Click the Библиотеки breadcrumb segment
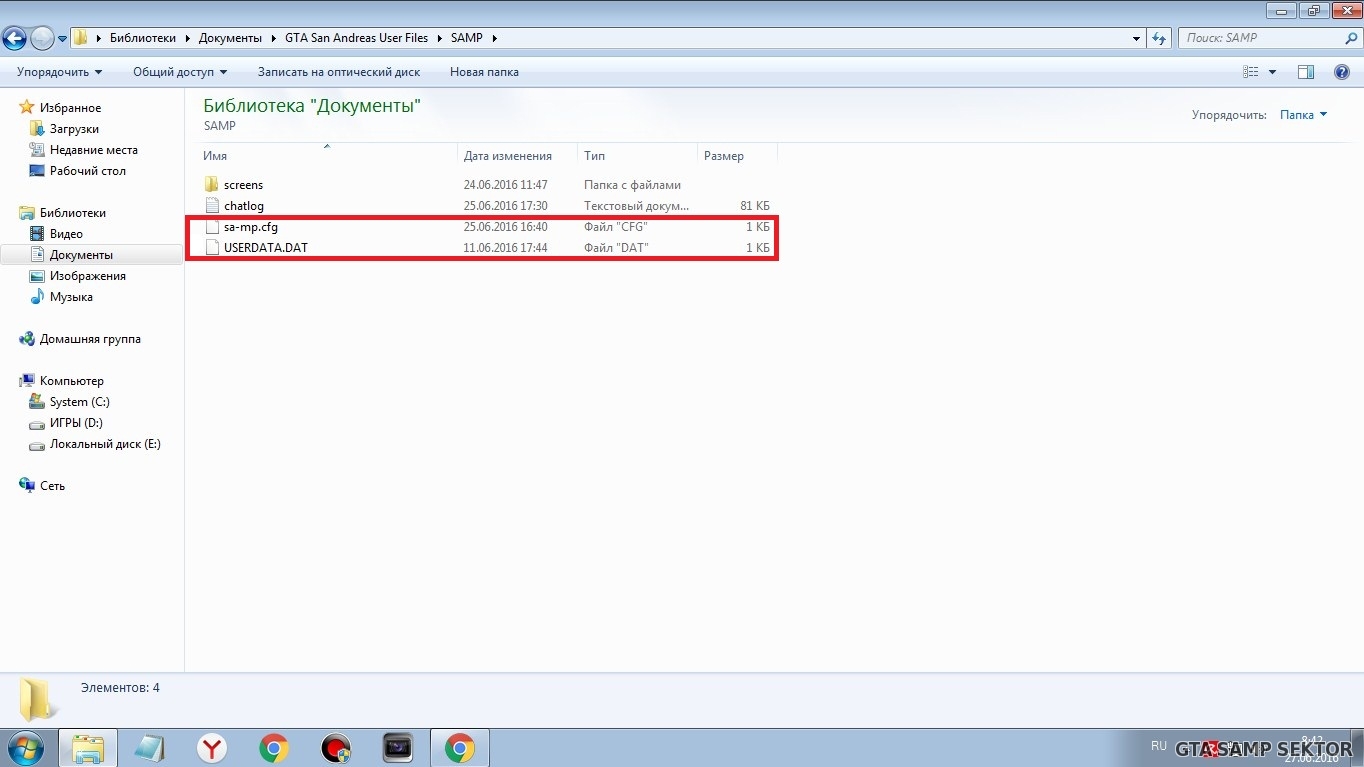This screenshot has width=1364, height=767. (x=143, y=38)
